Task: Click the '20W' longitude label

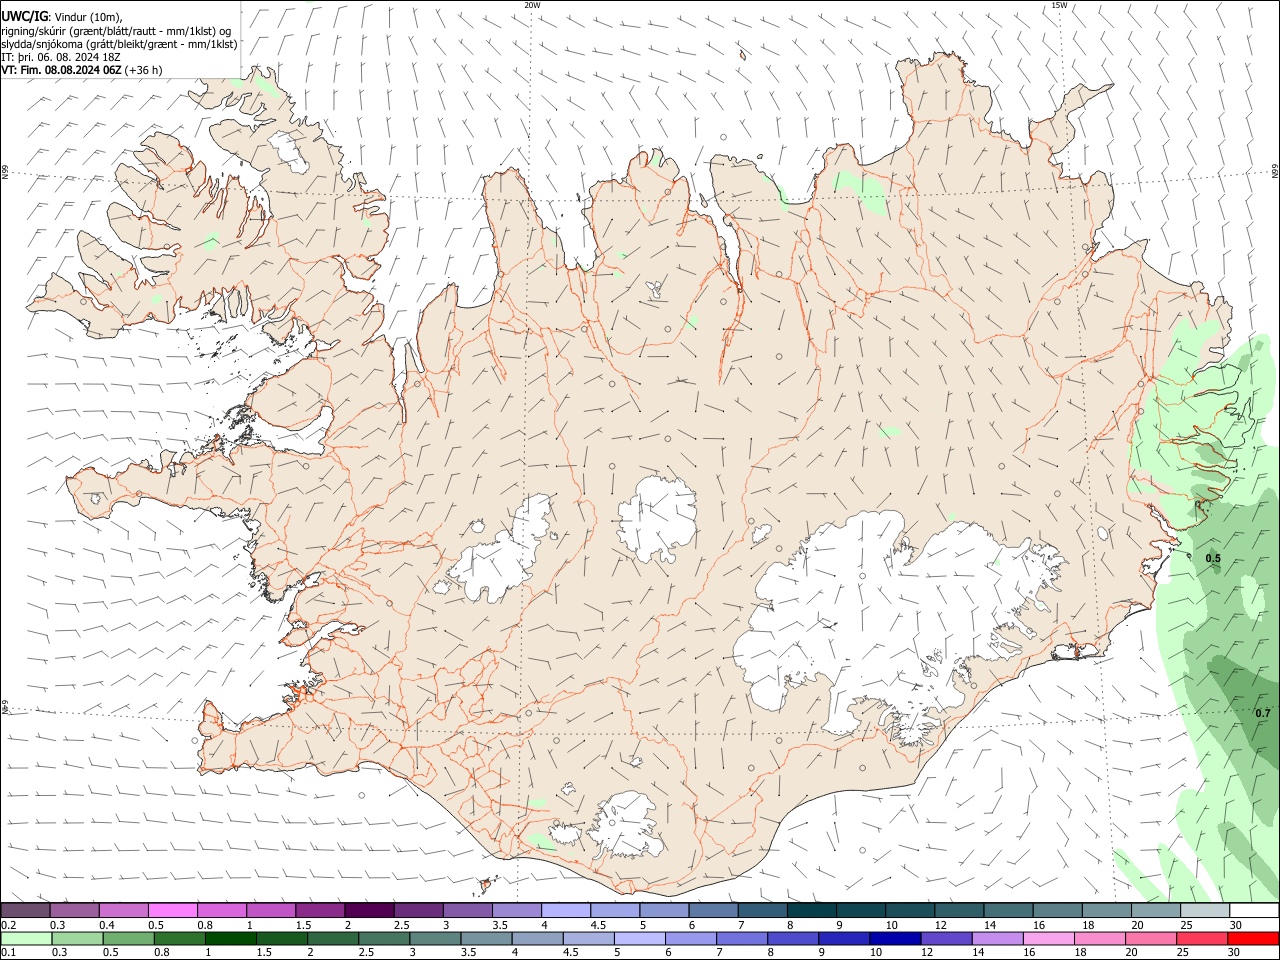Action: point(532,5)
